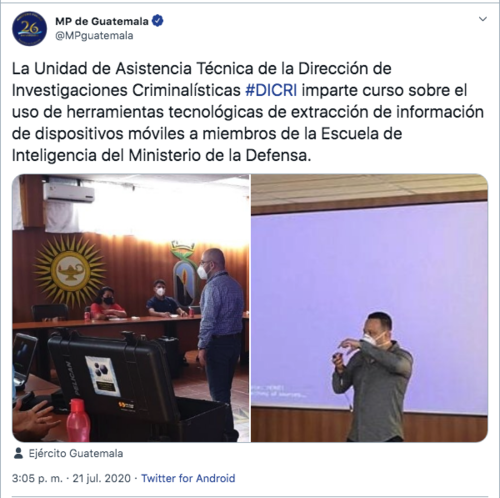The image size is (500, 498).
Task: Open the MP de Guatemala profile avatar
Action: tap(29, 29)
